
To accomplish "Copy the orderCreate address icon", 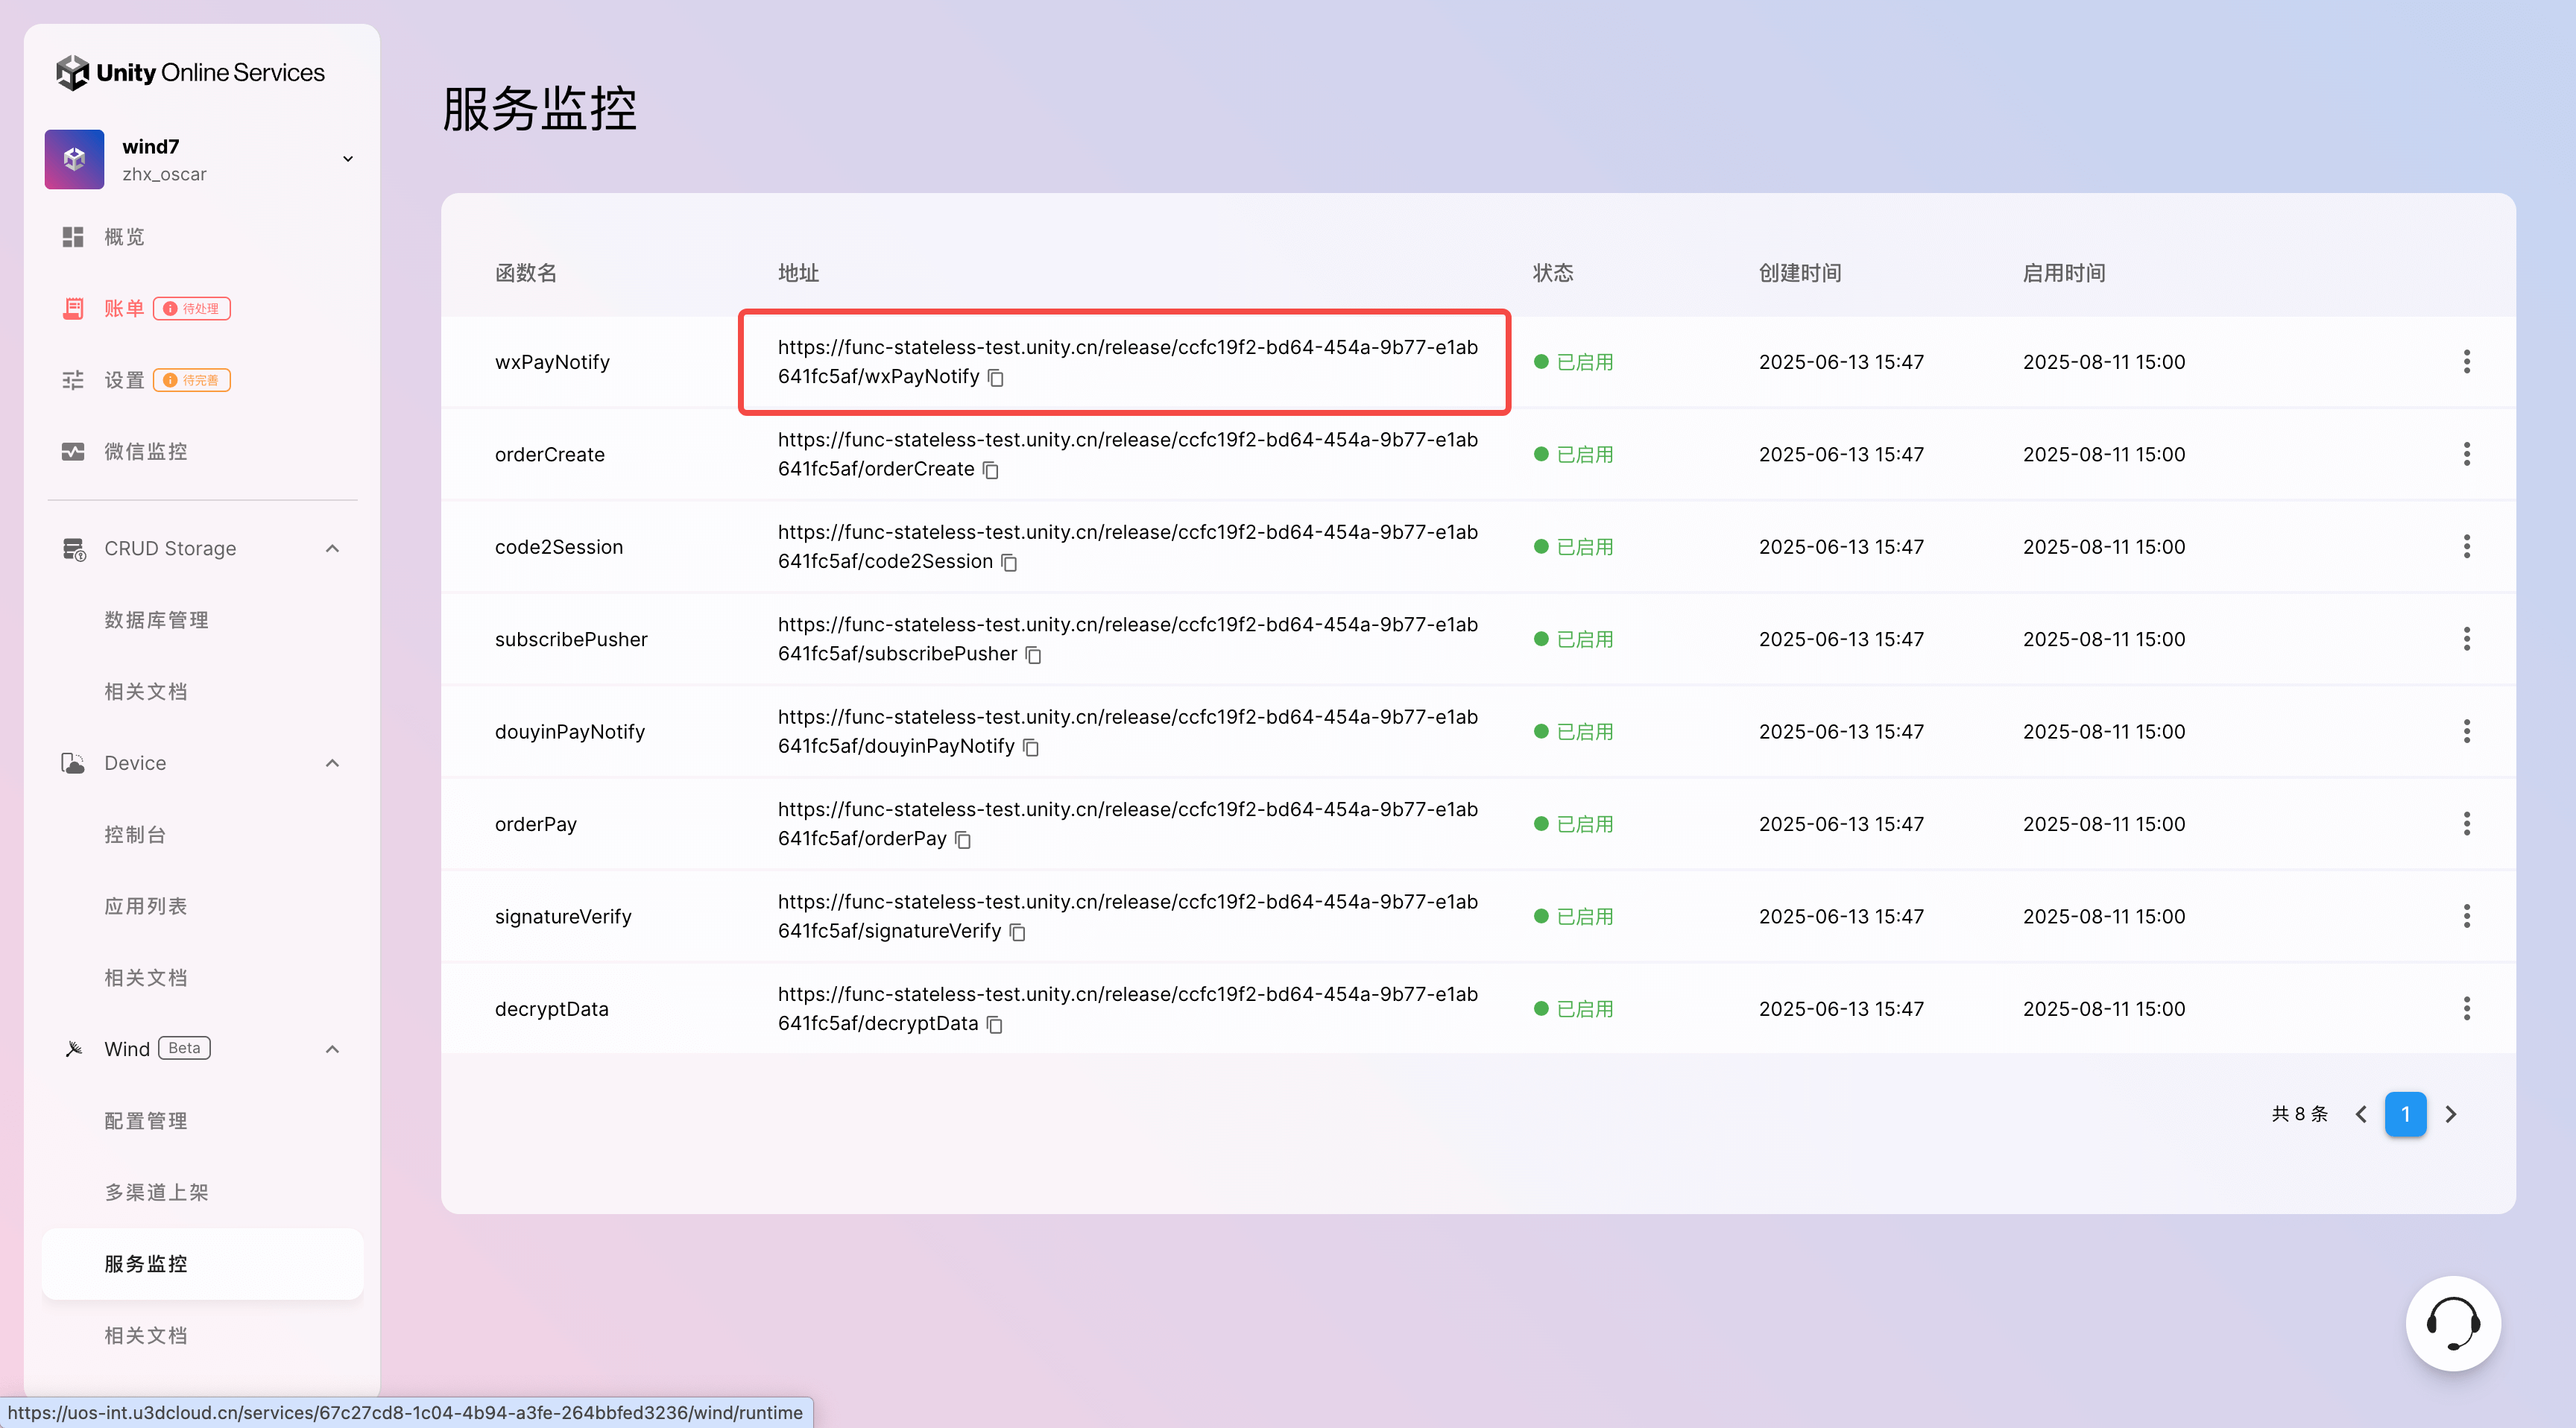I will pos(990,470).
